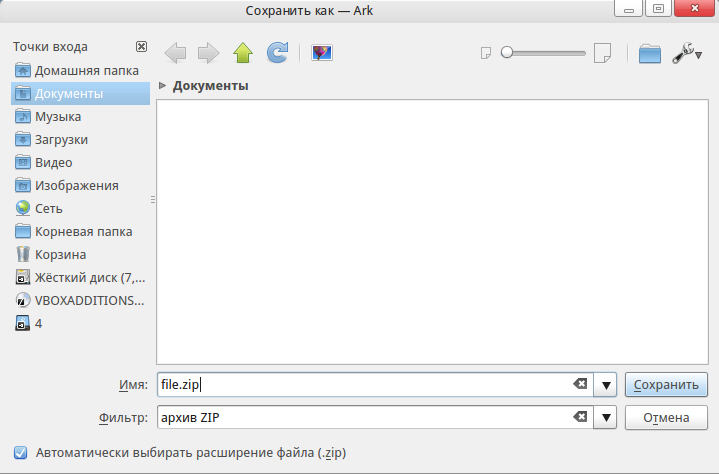Open Домашняя папка in places
The height and width of the screenshot is (474, 719).
click(x=80, y=71)
